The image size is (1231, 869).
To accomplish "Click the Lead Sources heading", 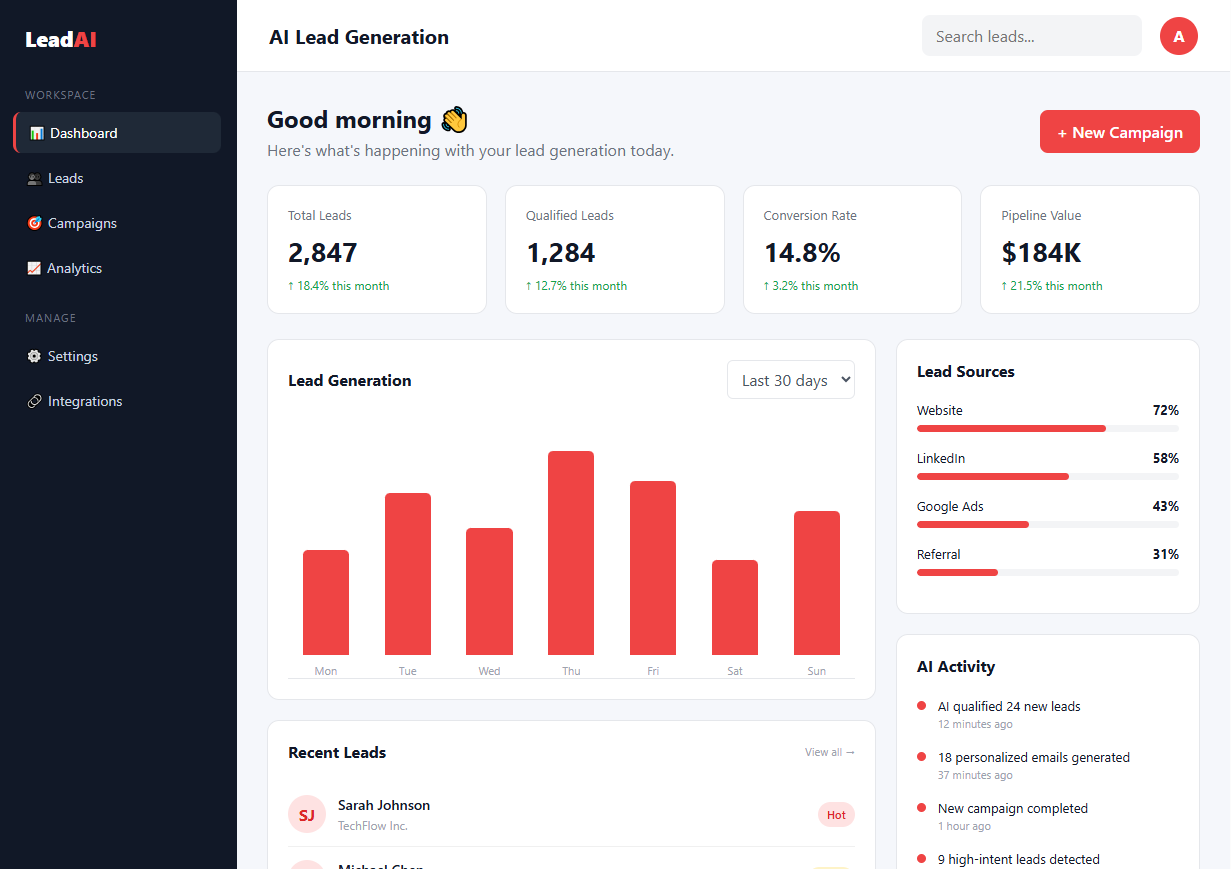I will coord(966,371).
